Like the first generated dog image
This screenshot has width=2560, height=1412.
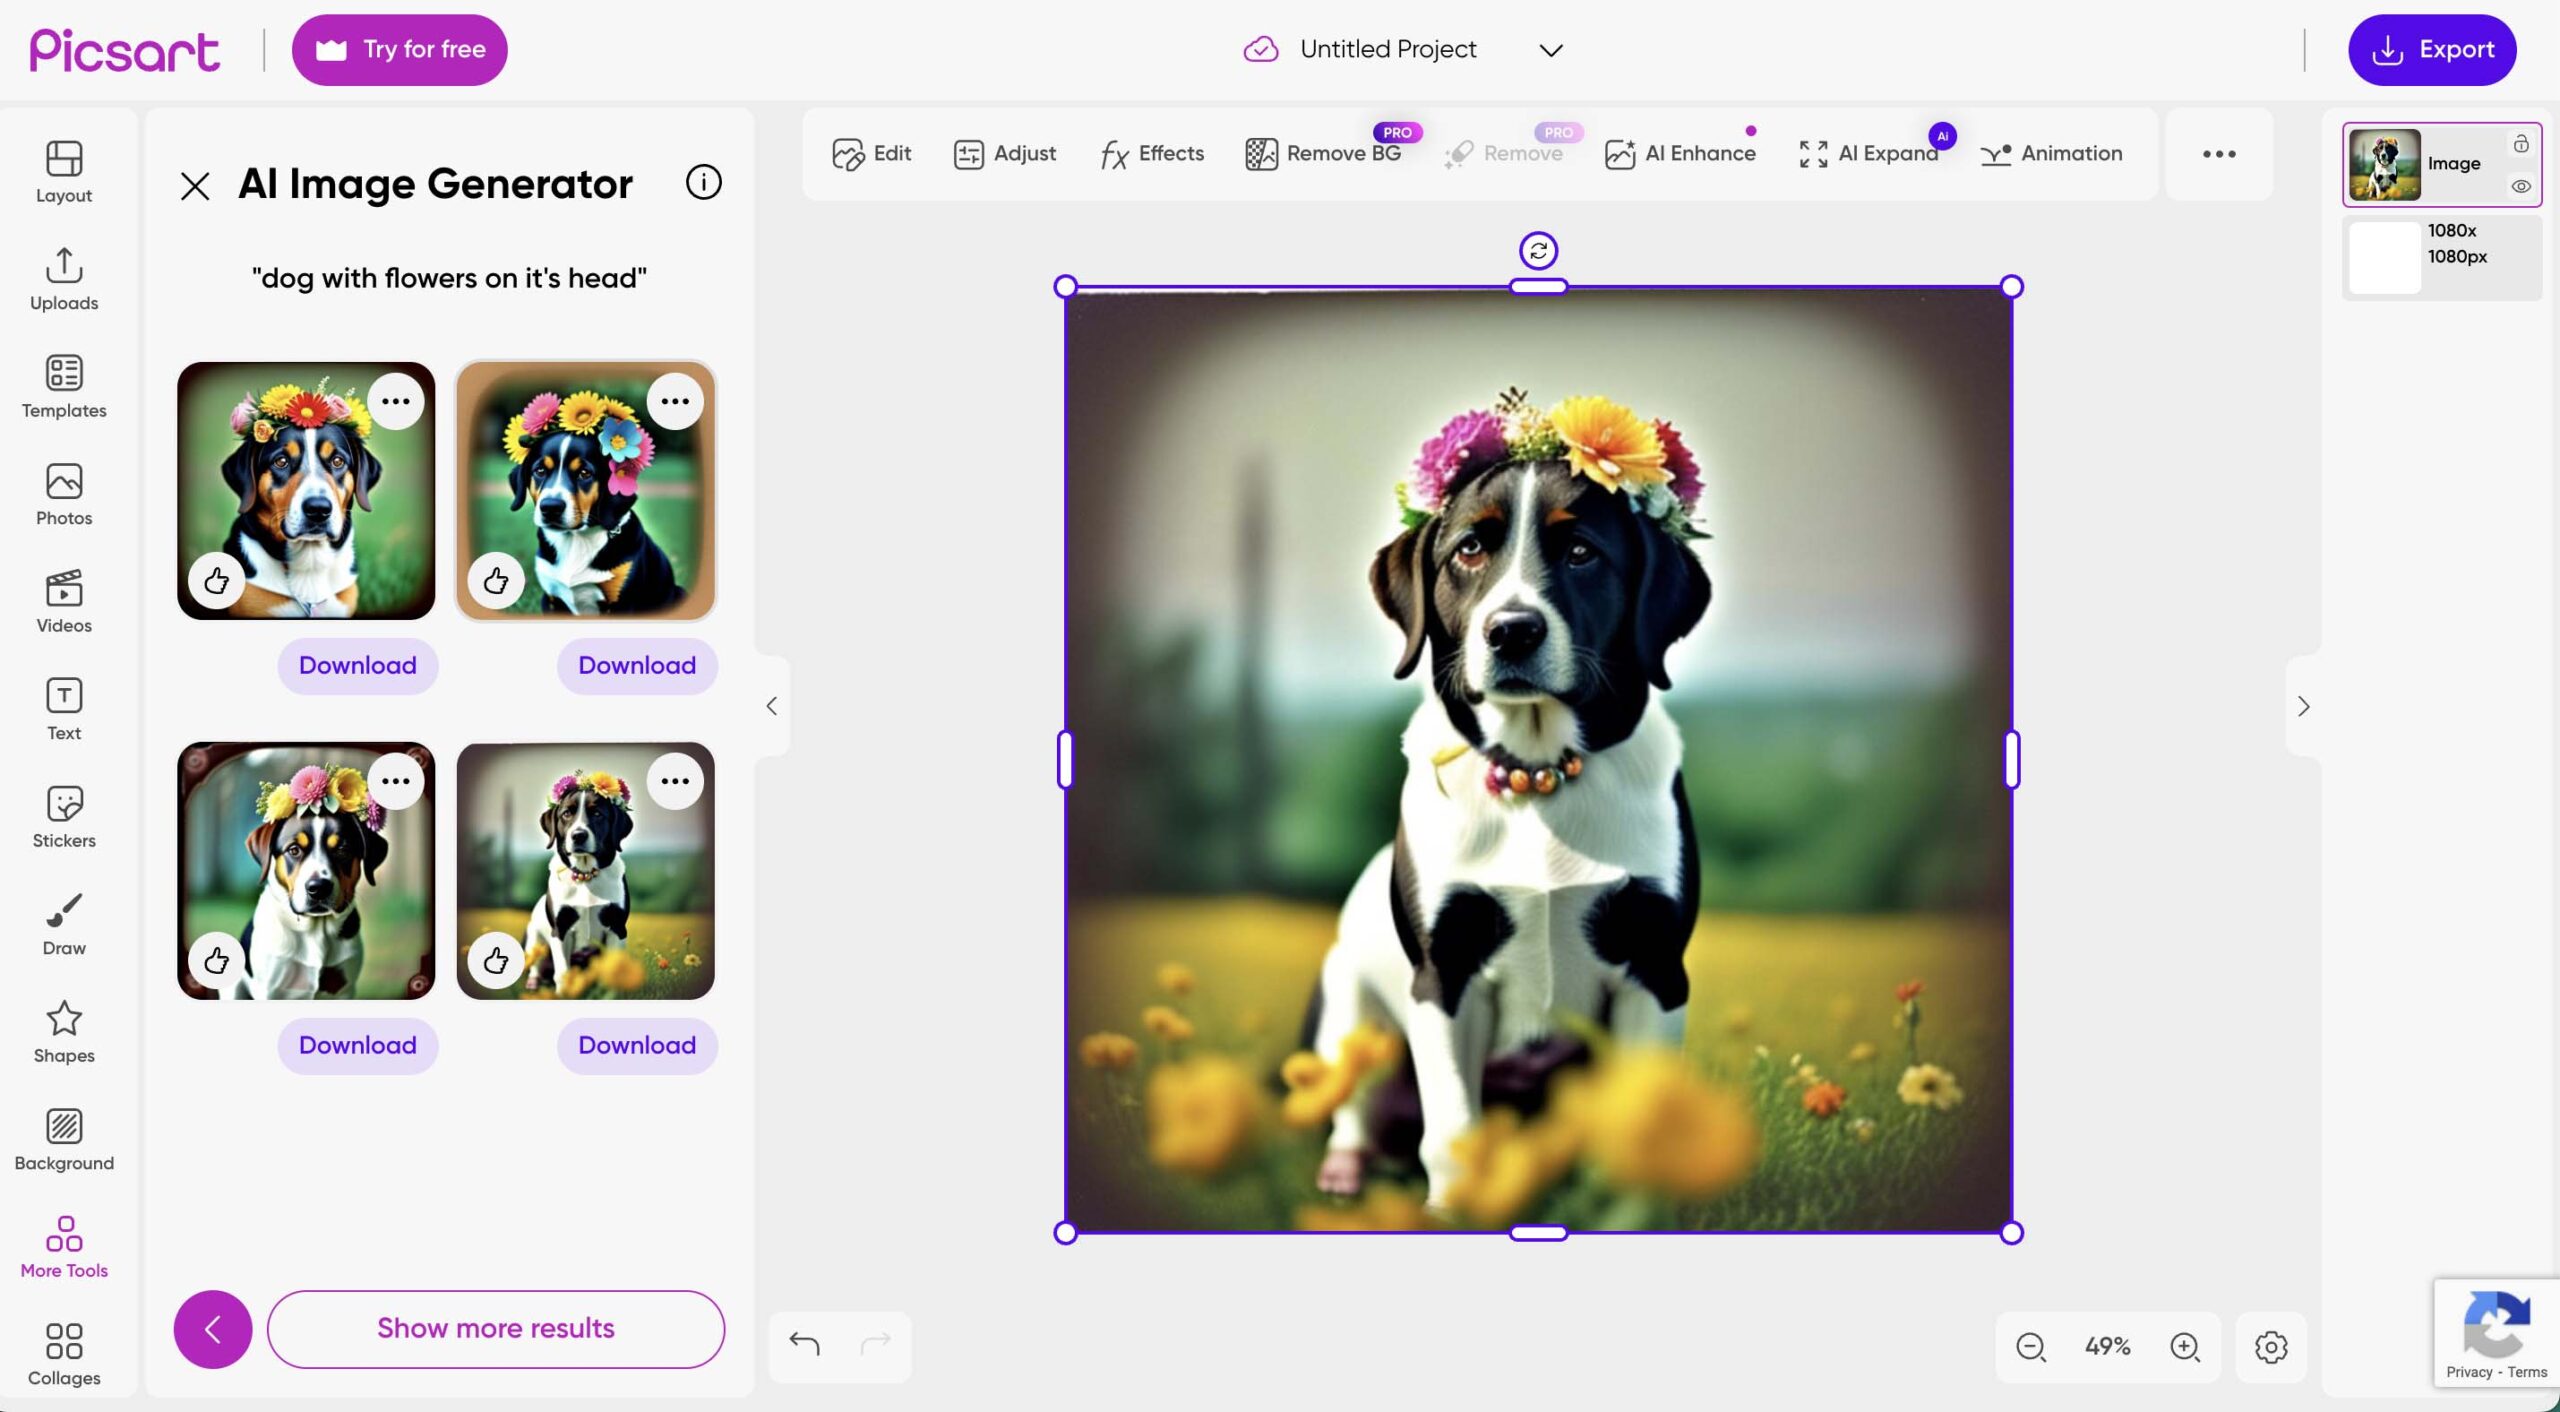click(216, 580)
